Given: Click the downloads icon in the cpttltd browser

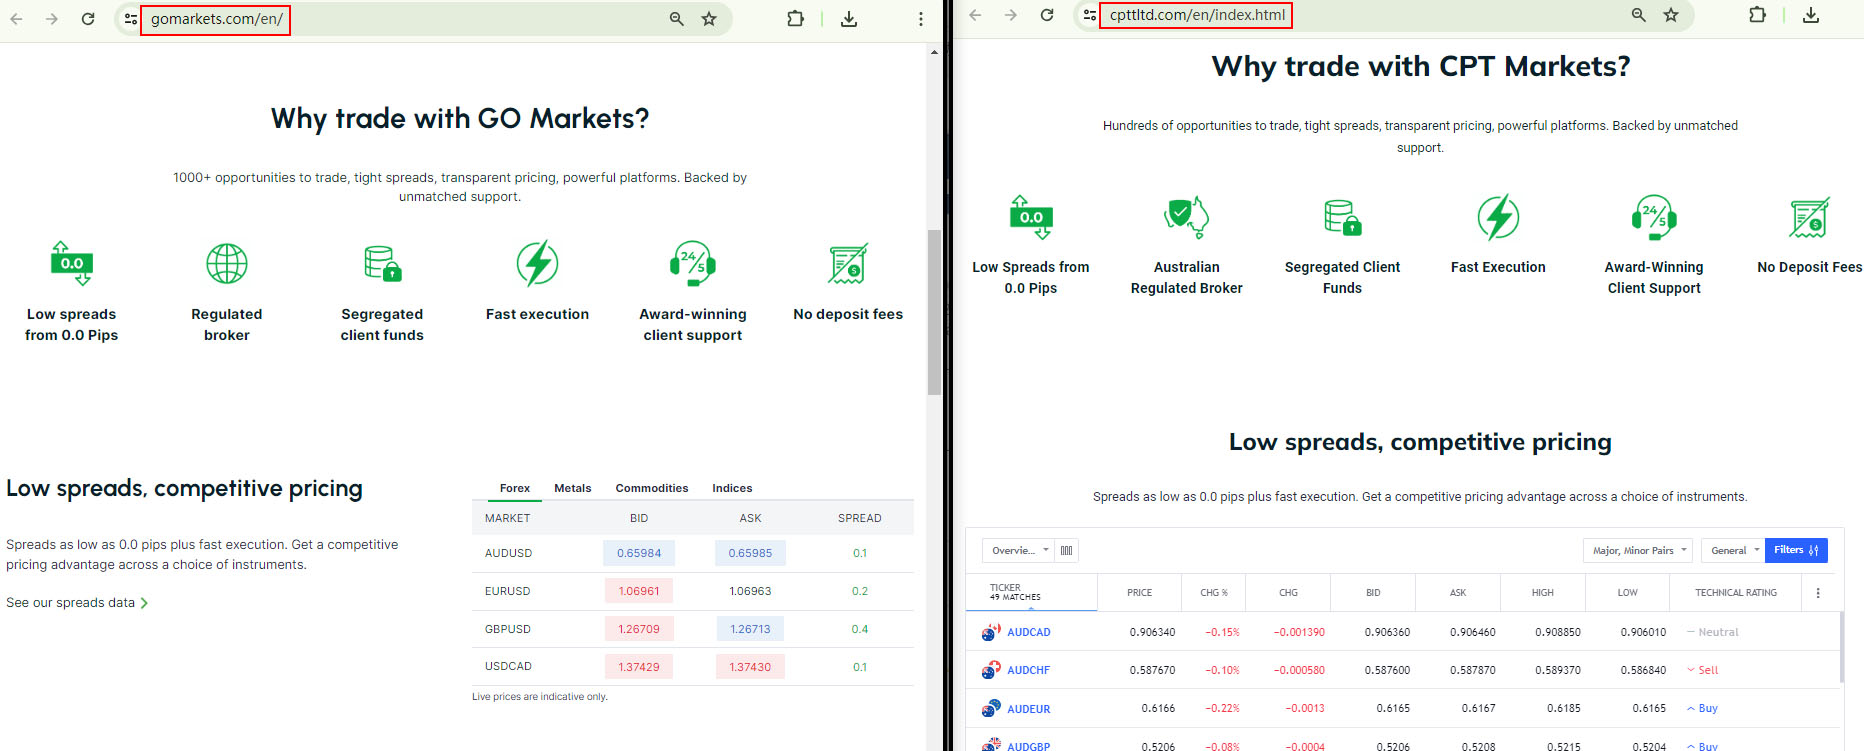Looking at the screenshot, I should click(x=1811, y=15).
